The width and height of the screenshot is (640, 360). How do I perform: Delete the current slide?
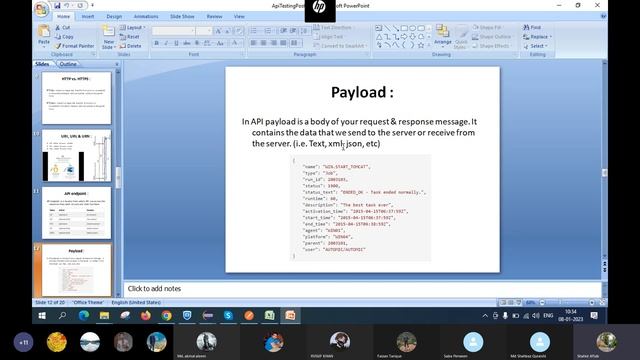(131, 46)
